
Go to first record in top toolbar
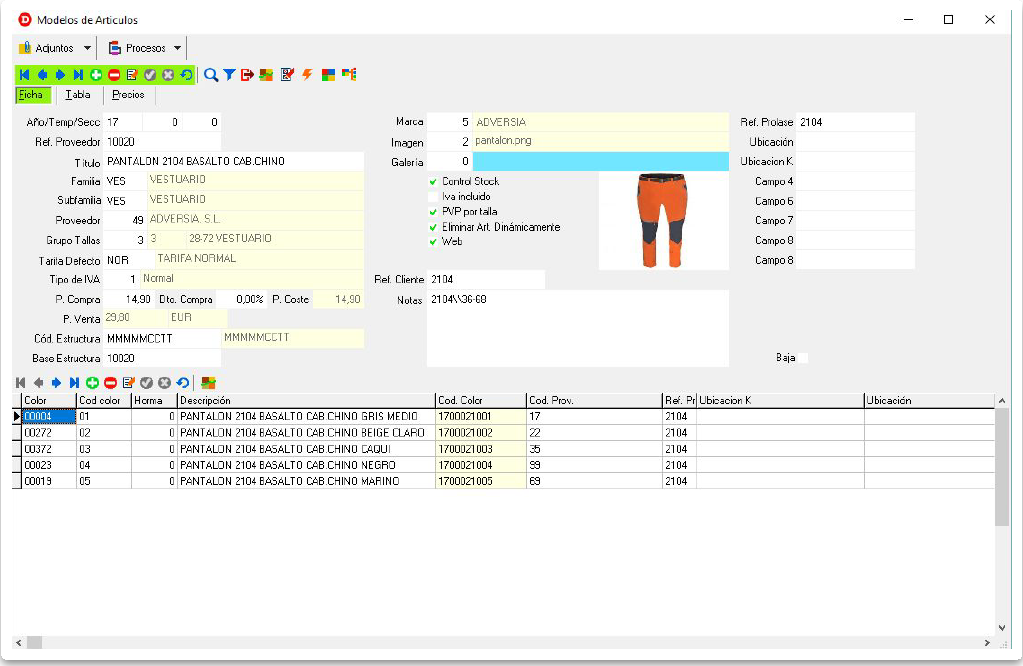pyautogui.click(x=24, y=75)
